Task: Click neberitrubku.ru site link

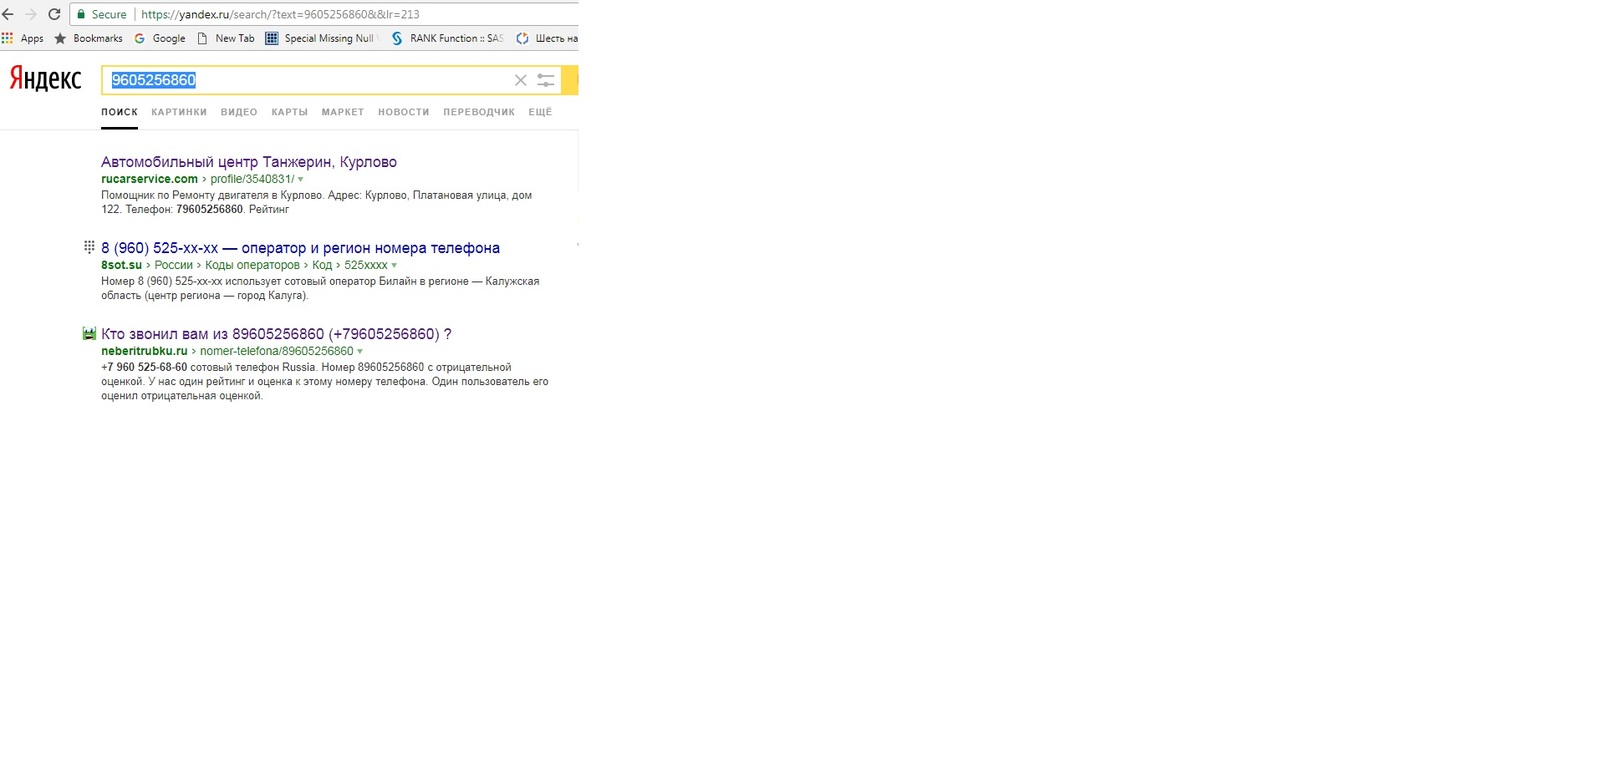Action: pos(144,351)
